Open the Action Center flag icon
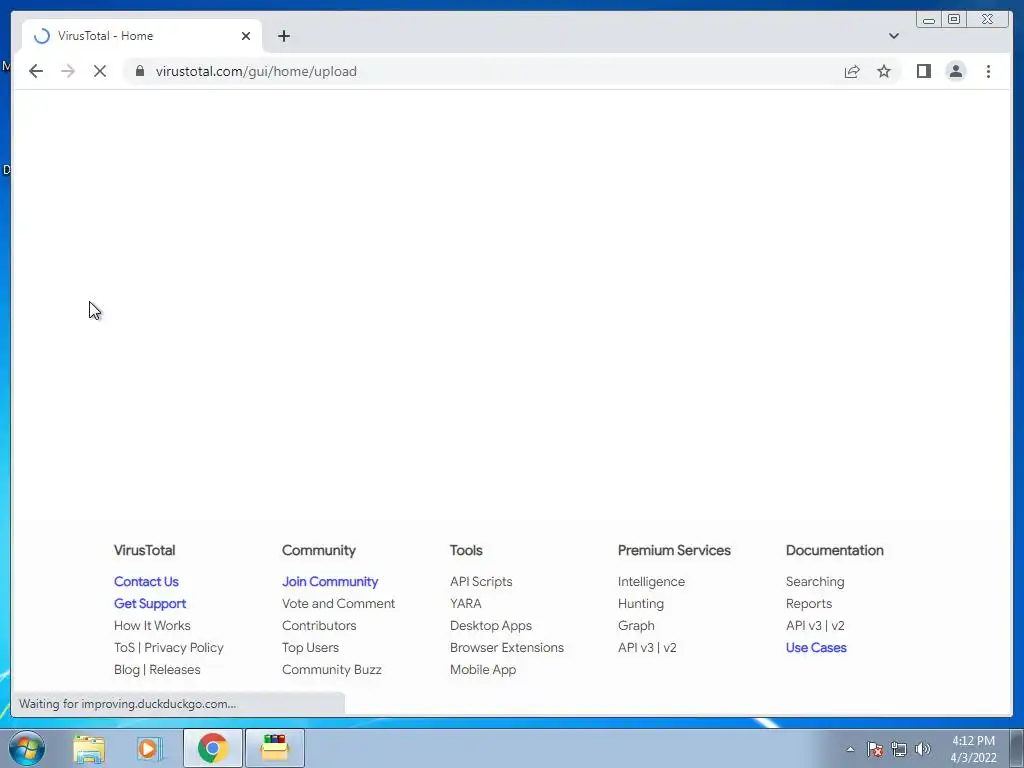This screenshot has height=768, width=1024. [x=874, y=749]
